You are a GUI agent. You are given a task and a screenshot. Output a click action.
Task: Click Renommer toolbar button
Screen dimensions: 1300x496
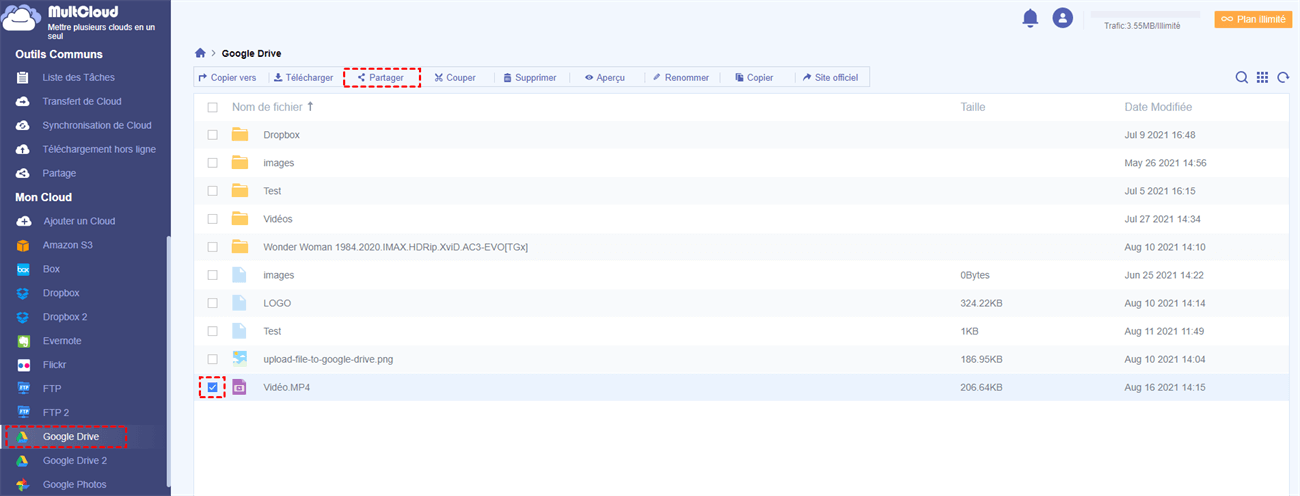click(x=680, y=77)
